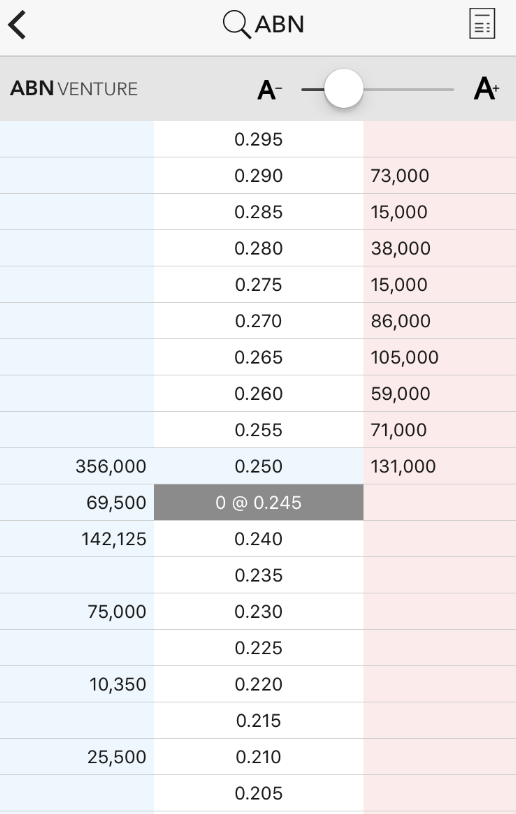Click the ABN VENTURE stock name
The image size is (516, 814).
[74, 89]
